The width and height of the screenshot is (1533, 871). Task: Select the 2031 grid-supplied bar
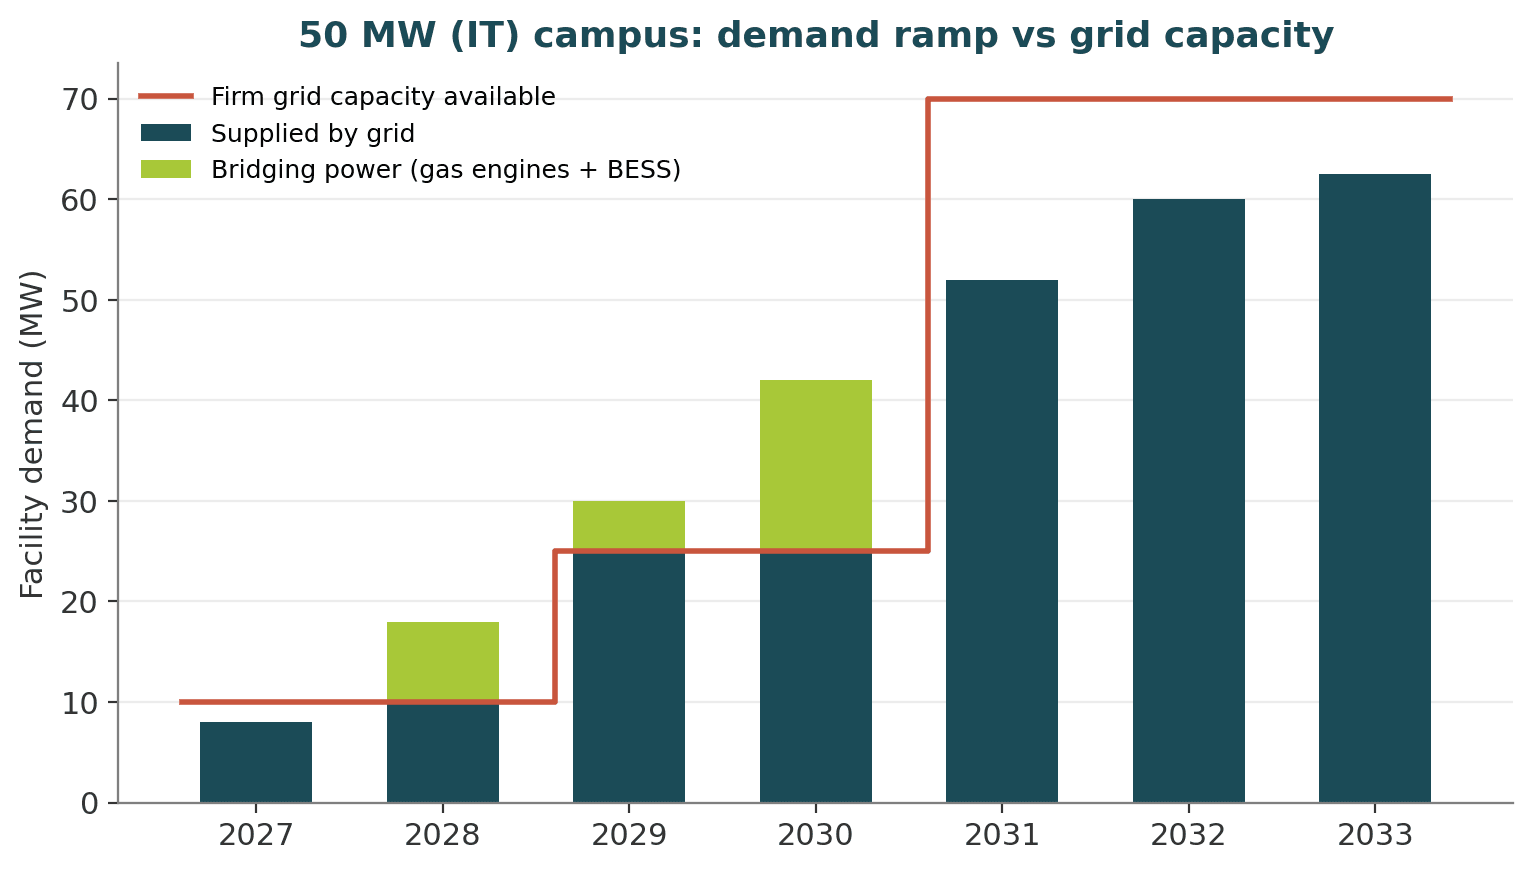(x=1002, y=541)
